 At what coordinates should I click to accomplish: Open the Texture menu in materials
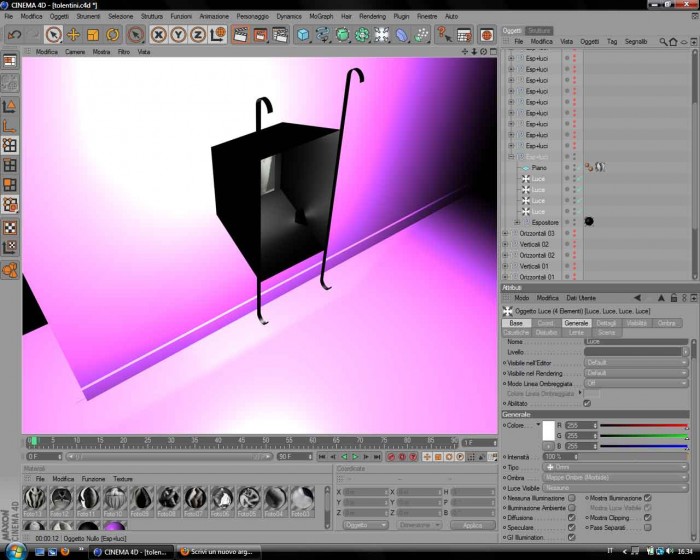(123, 479)
